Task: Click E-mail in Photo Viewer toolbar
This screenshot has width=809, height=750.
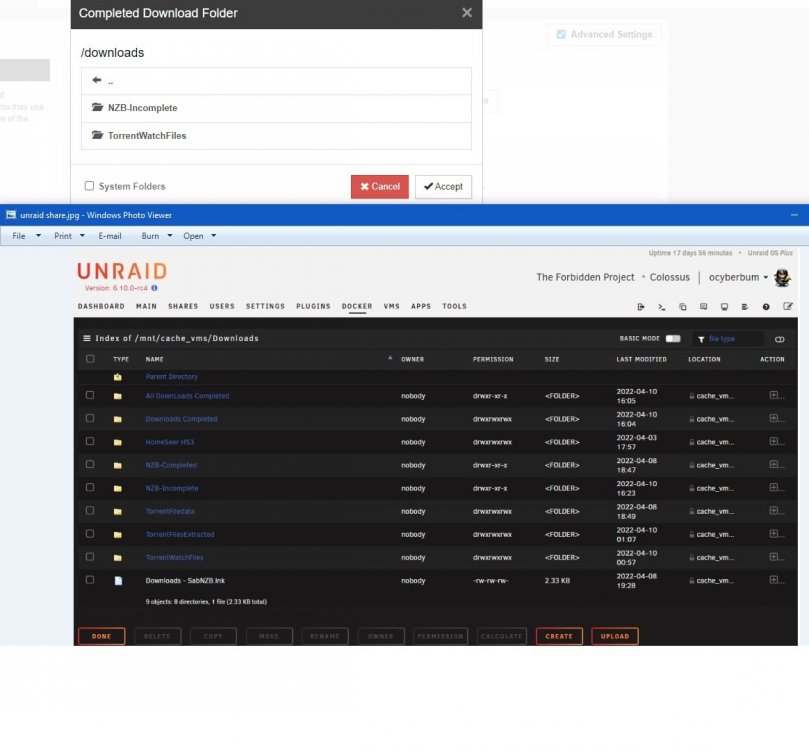Action: coord(110,236)
